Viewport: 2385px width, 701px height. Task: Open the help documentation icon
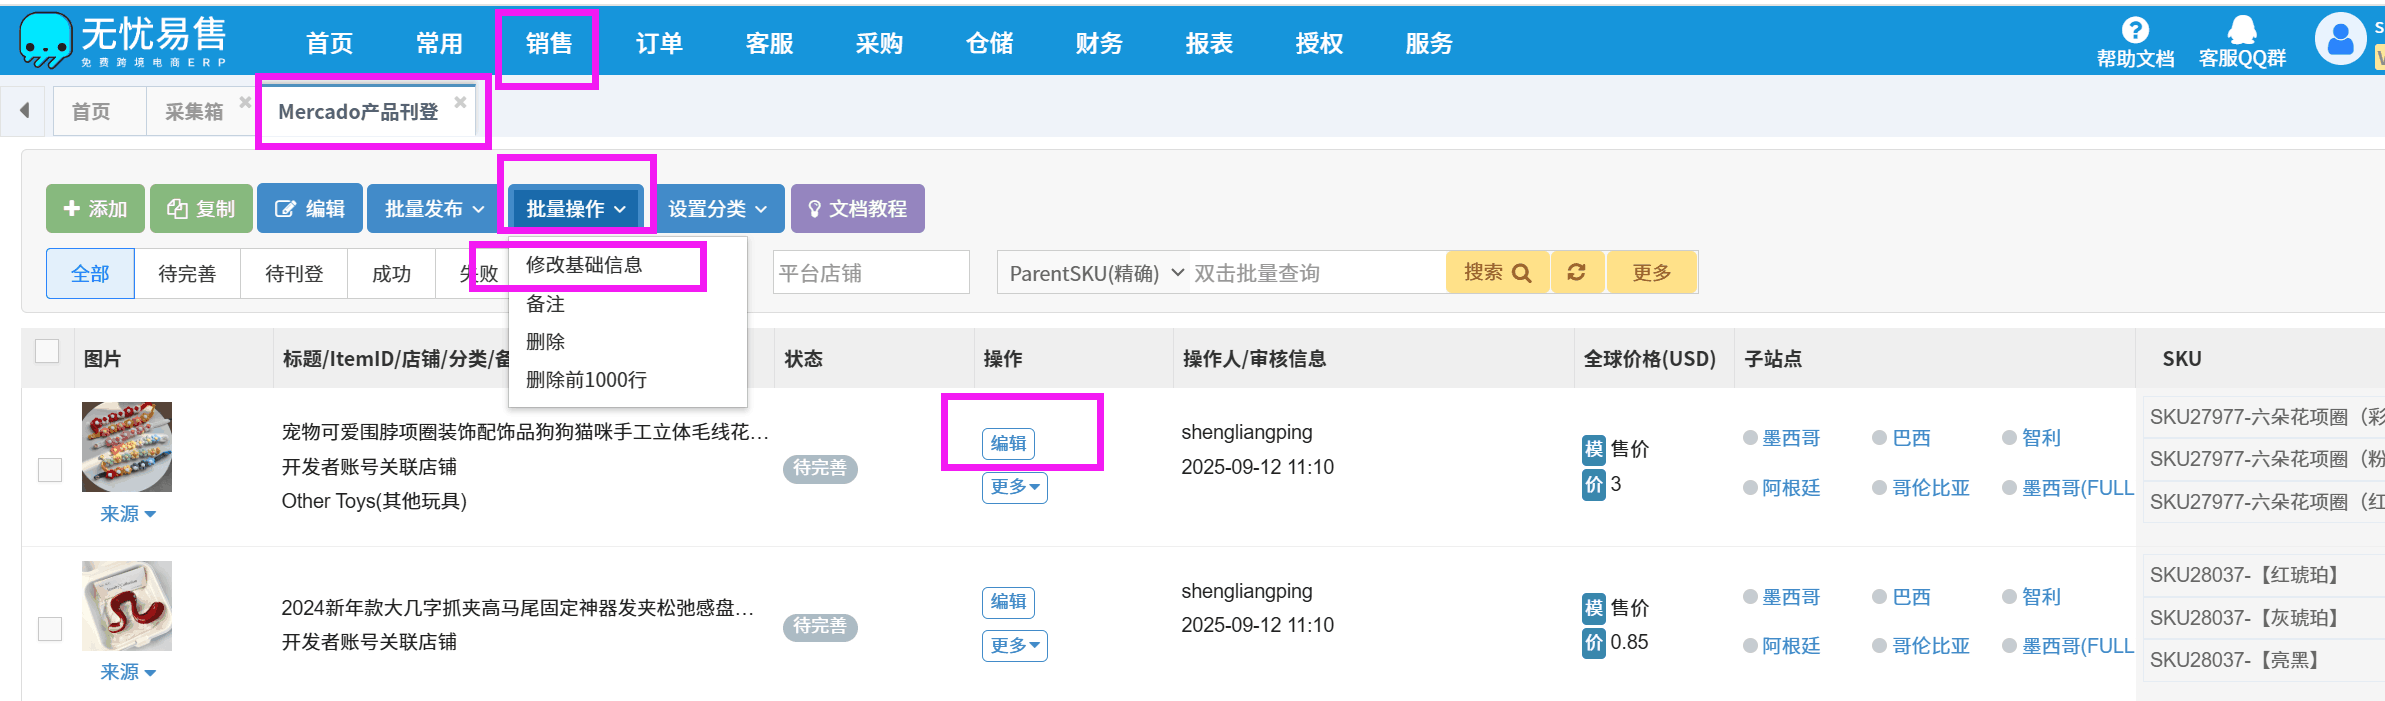(x=2134, y=31)
